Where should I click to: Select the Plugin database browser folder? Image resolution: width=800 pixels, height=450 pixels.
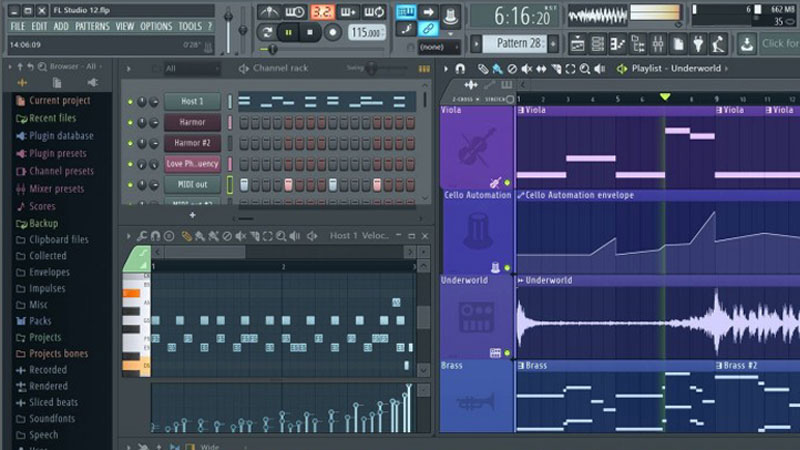click(x=61, y=136)
